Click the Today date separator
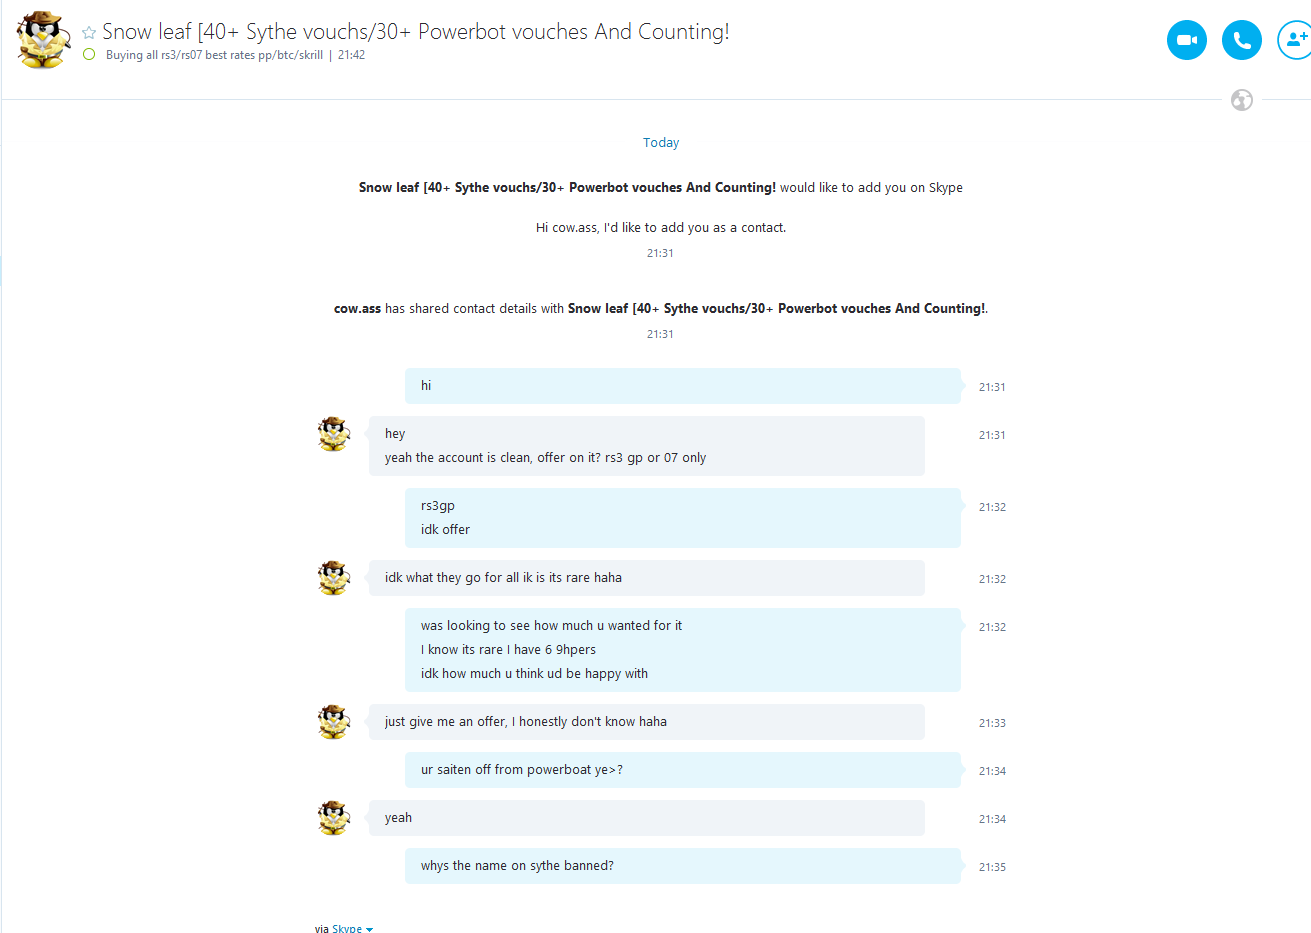 661,143
